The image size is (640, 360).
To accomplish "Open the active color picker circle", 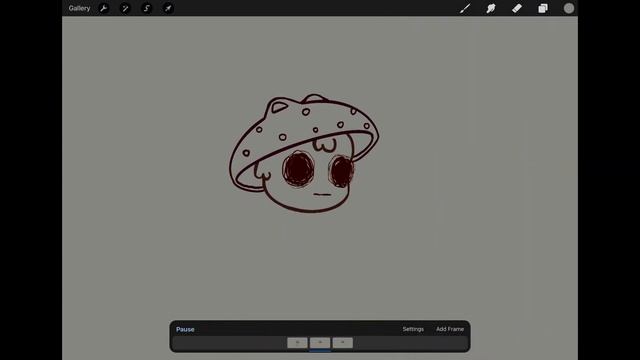I will [x=569, y=8].
